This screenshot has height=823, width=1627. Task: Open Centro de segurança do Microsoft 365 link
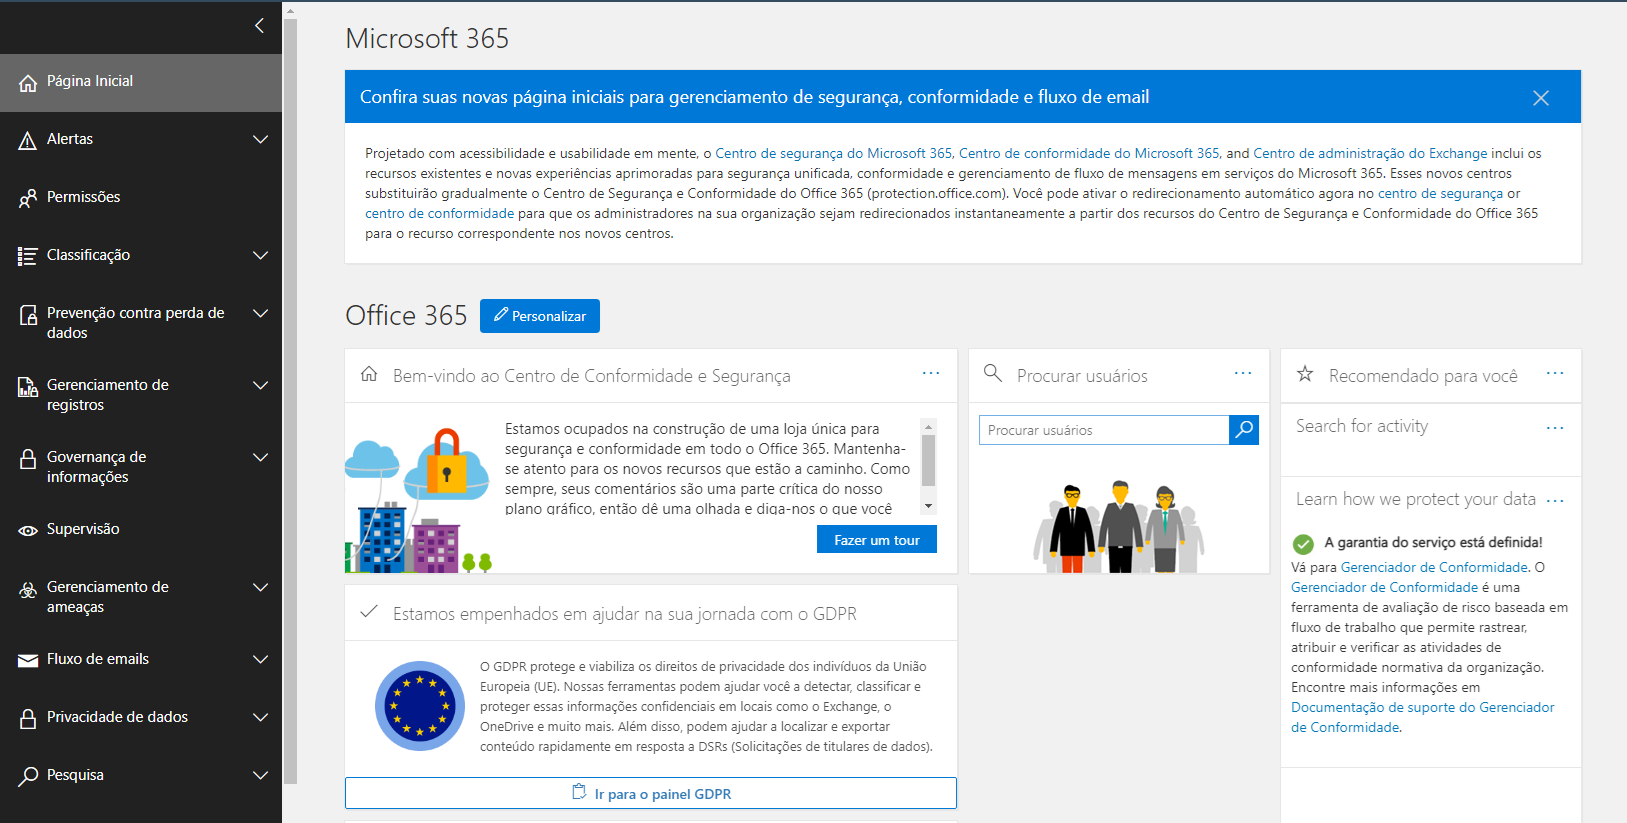click(x=834, y=153)
